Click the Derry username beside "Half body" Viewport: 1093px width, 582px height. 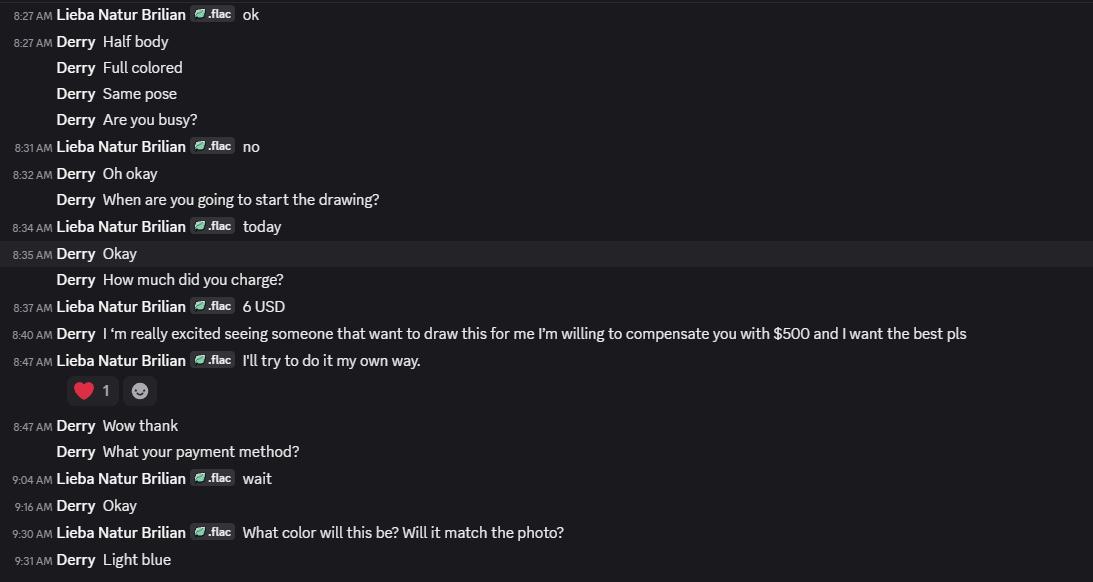[76, 42]
